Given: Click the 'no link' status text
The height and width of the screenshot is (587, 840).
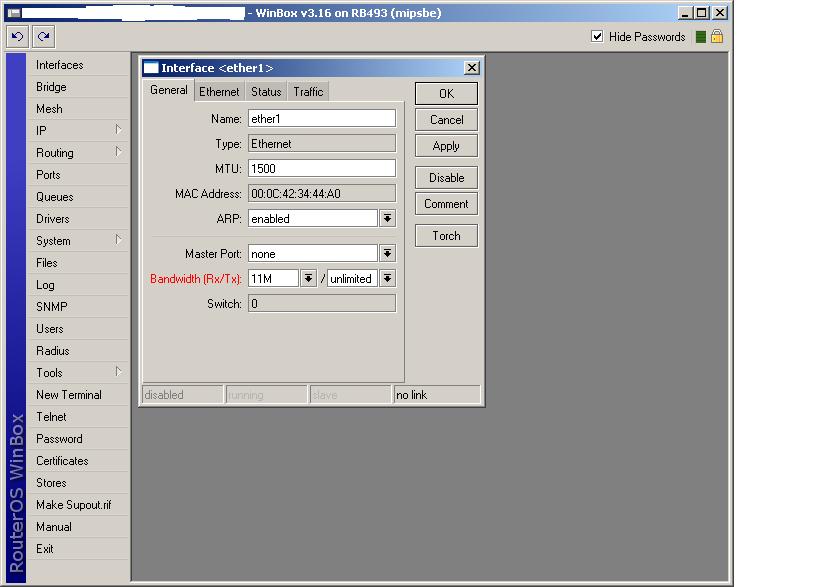Looking at the screenshot, I should pyautogui.click(x=411, y=395).
